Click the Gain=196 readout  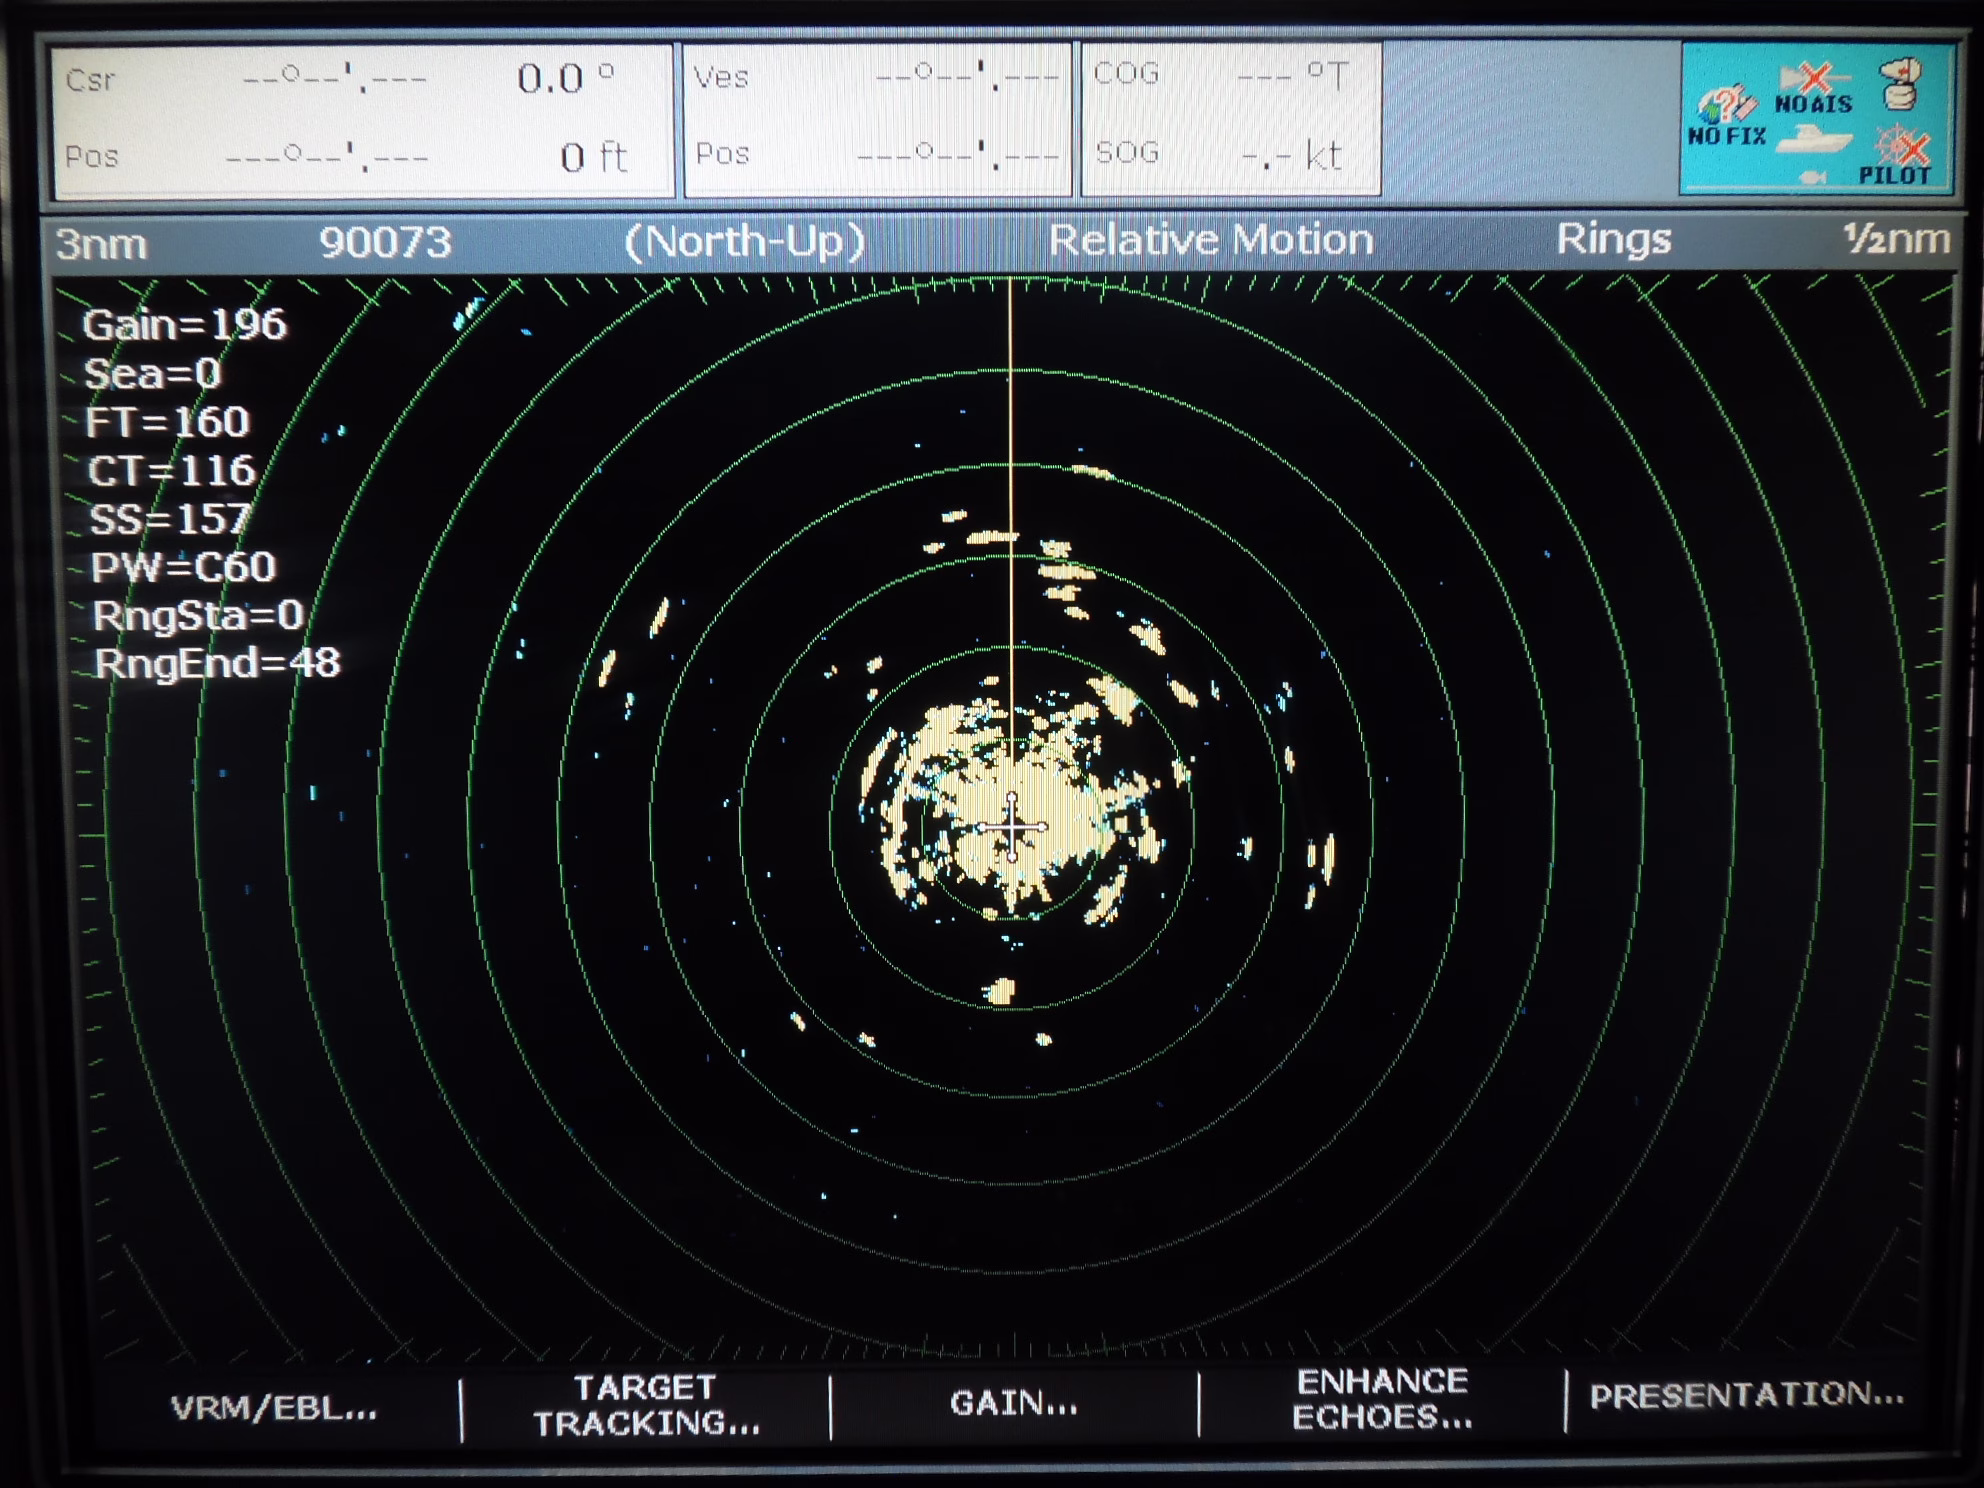tap(184, 325)
